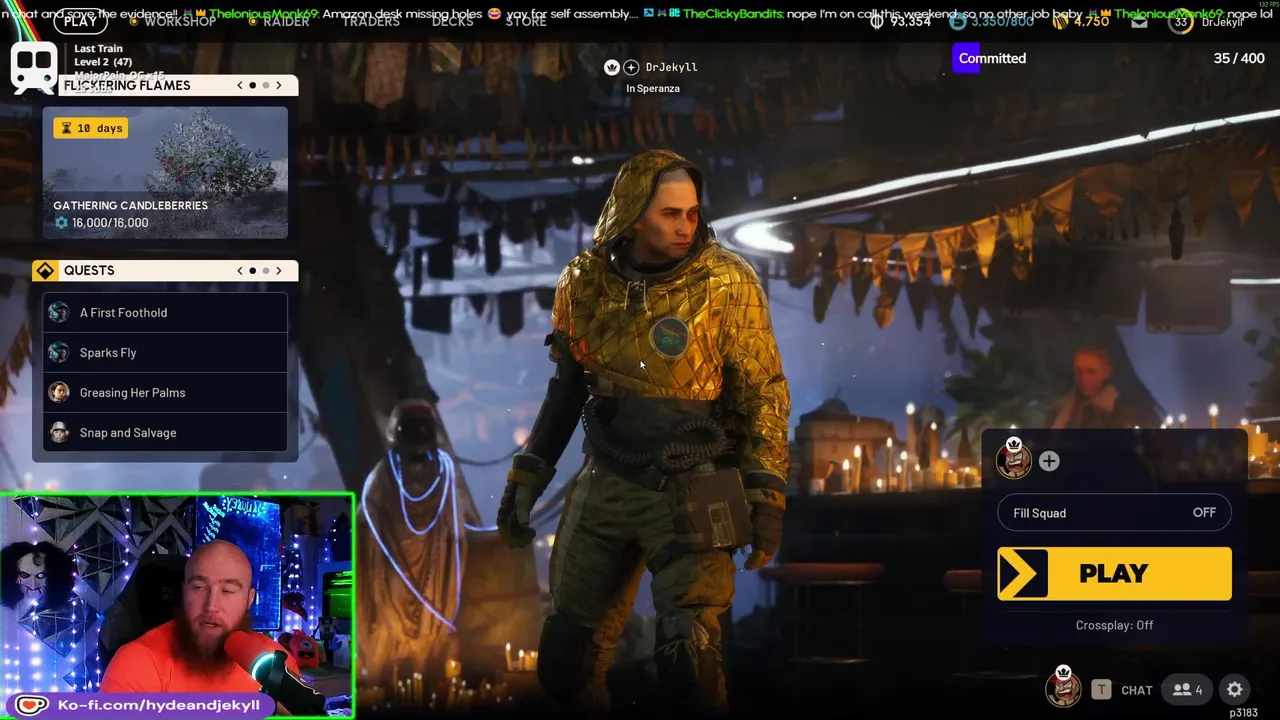
Task: Select first page dot in Quests
Action: click(252, 270)
